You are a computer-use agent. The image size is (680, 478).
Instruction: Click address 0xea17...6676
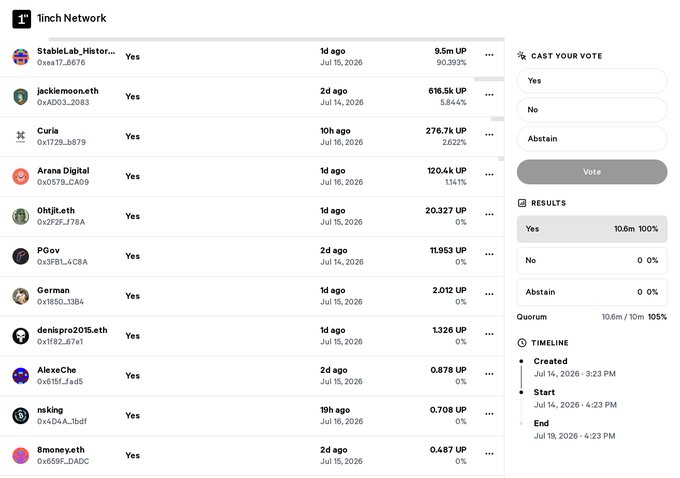(61, 62)
